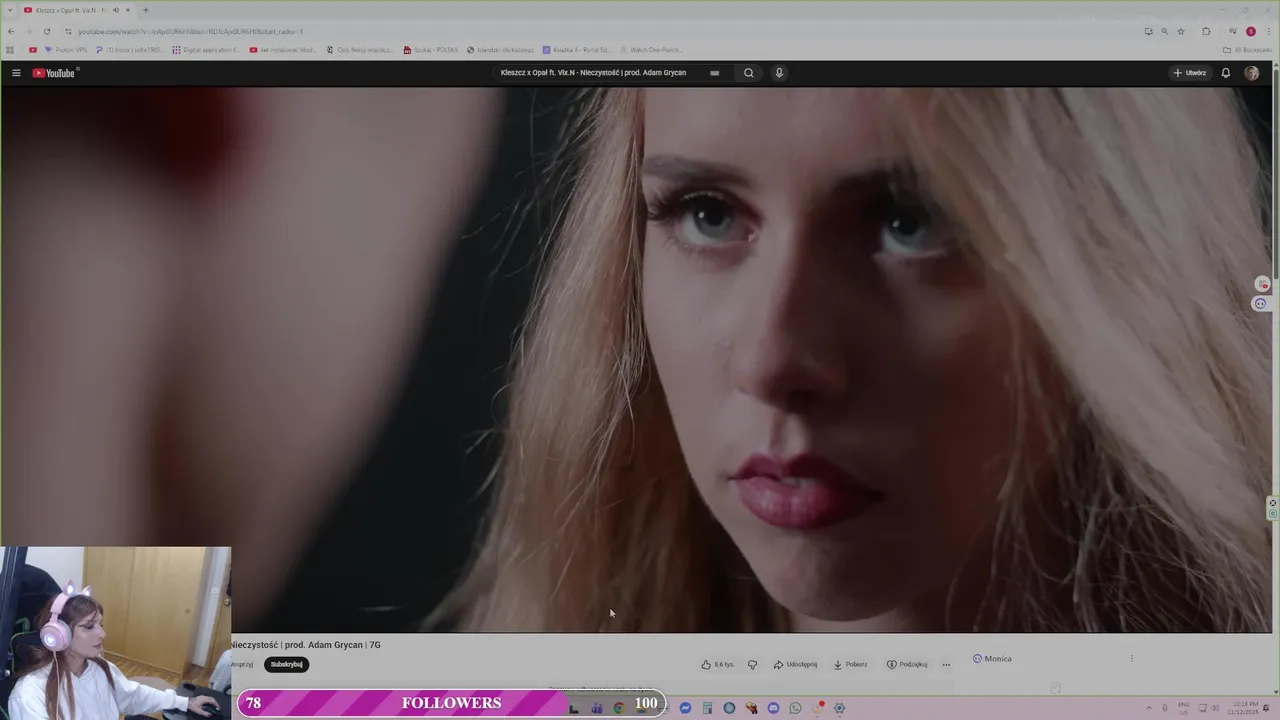Open the browser zoom magnifier icon
The height and width of the screenshot is (720, 1280).
click(1164, 31)
